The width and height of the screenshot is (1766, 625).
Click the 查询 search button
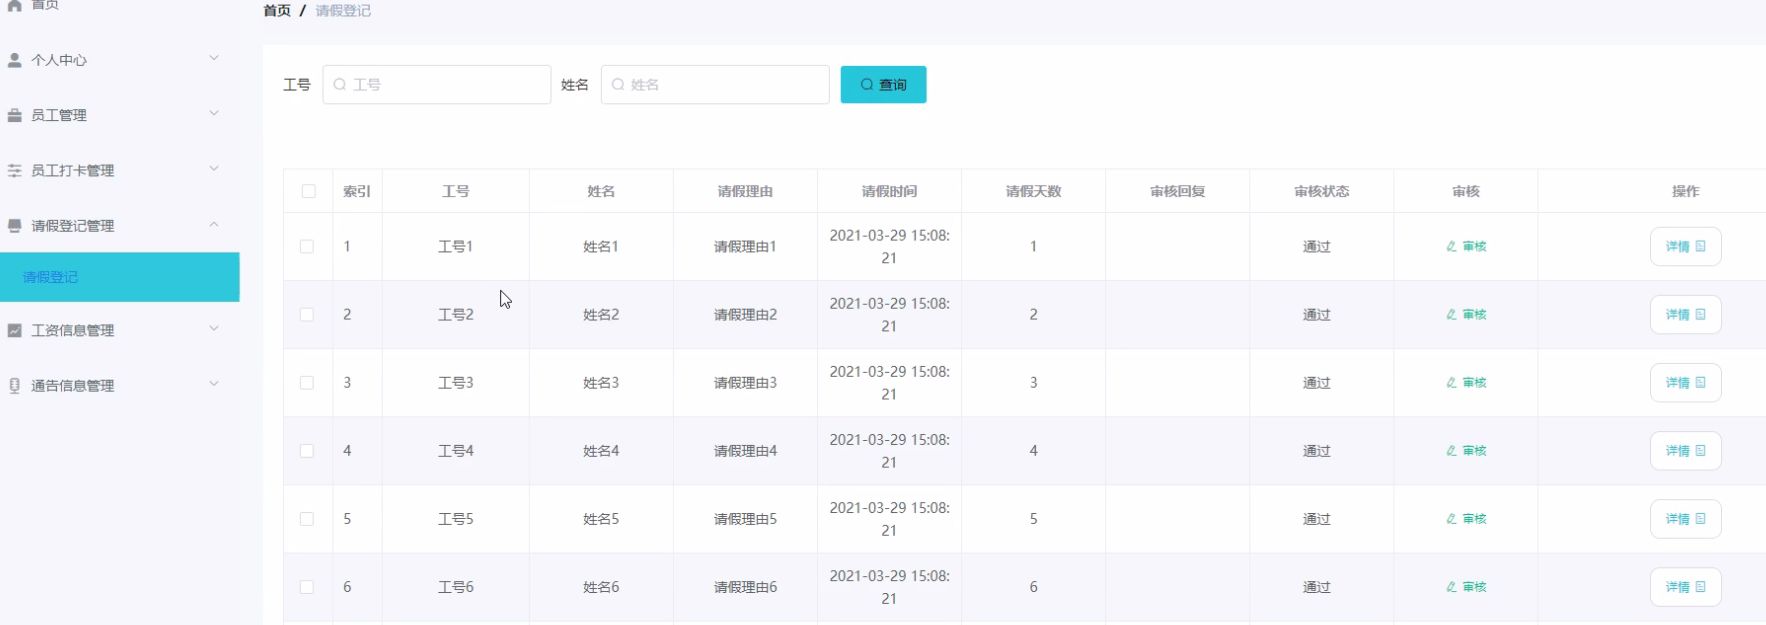(883, 85)
